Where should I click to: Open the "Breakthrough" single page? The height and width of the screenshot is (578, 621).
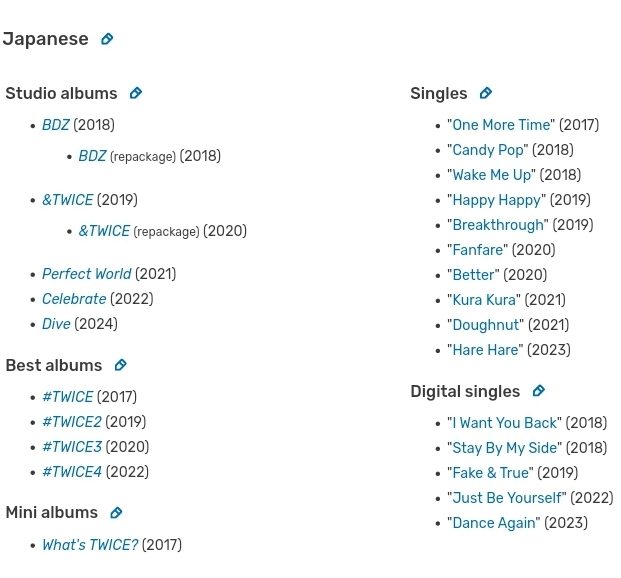[x=498, y=225]
